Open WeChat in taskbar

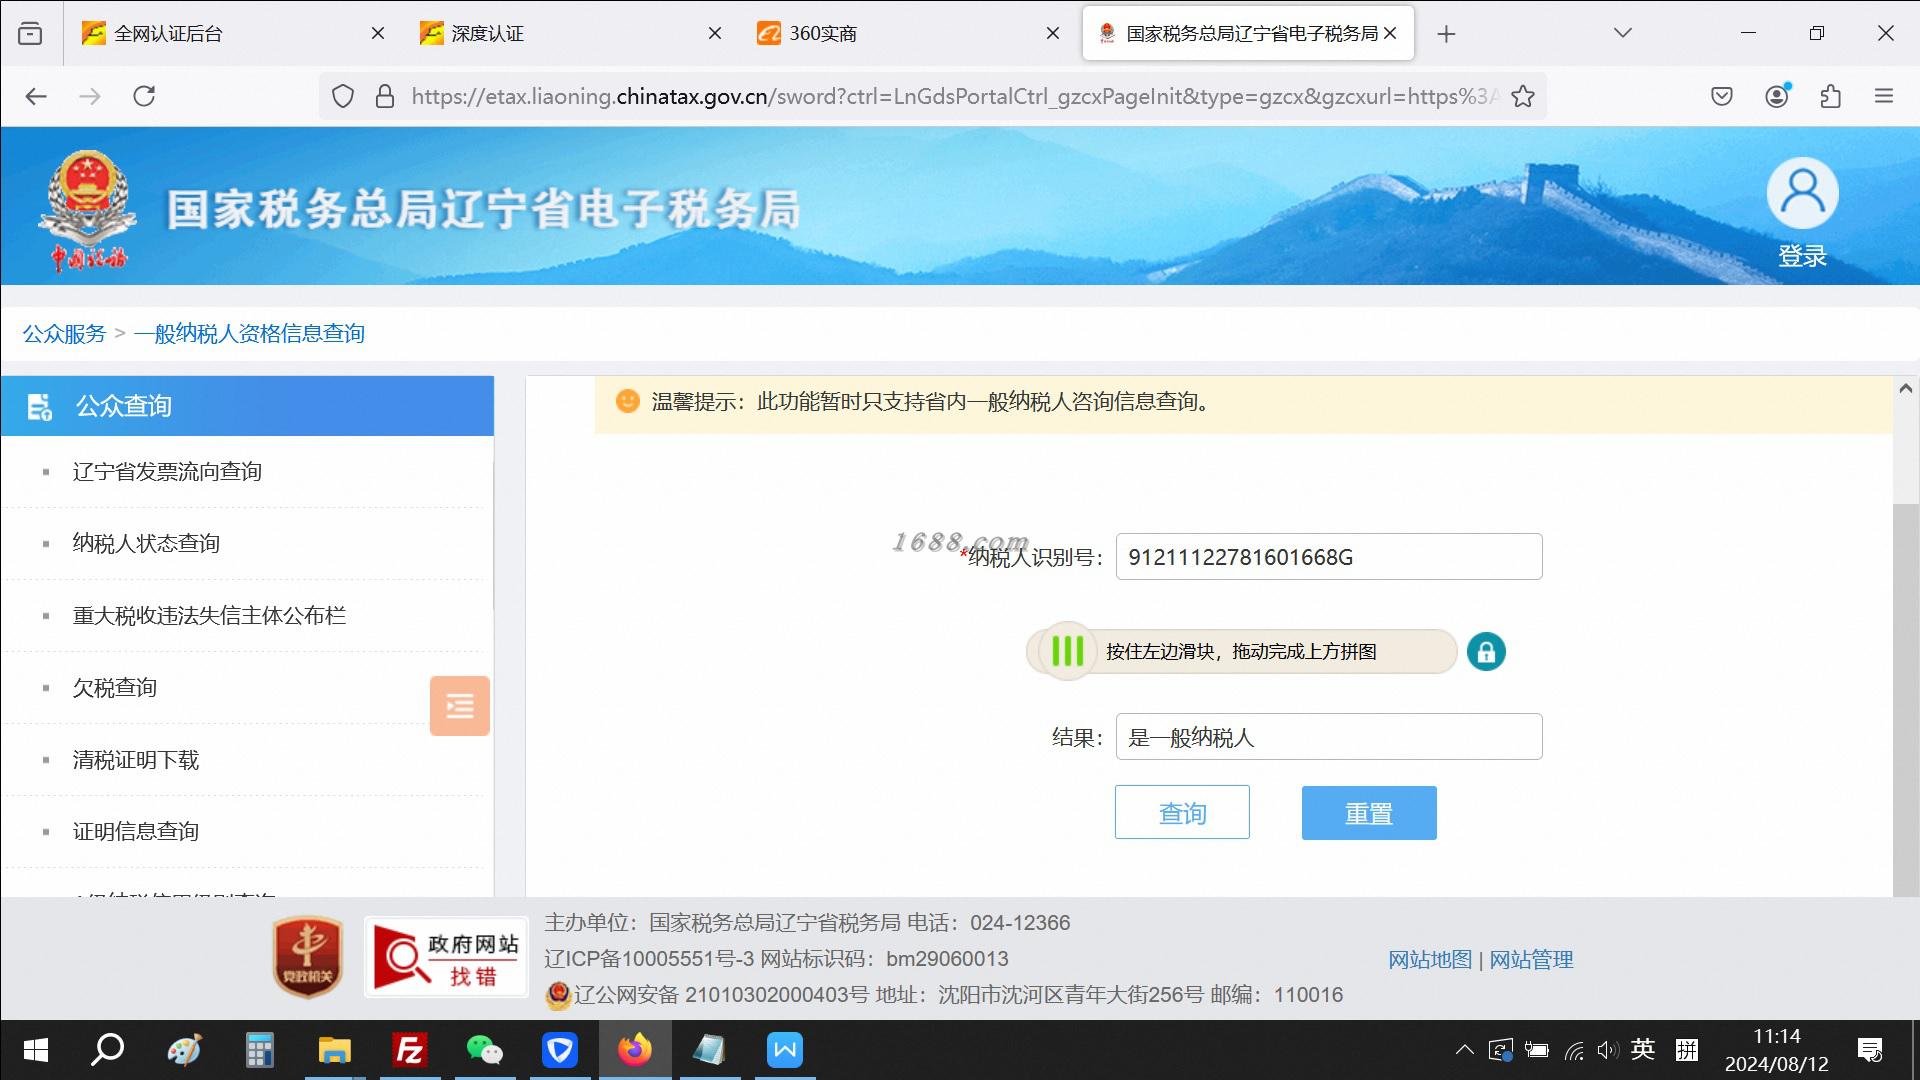485,1050
